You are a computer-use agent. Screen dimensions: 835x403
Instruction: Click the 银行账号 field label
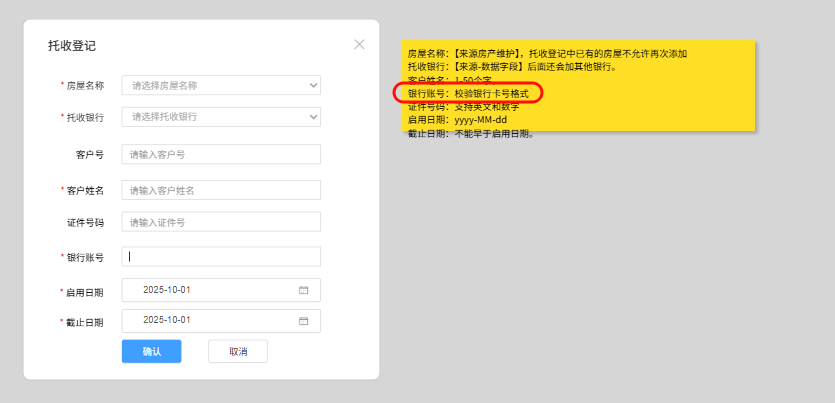click(85, 258)
